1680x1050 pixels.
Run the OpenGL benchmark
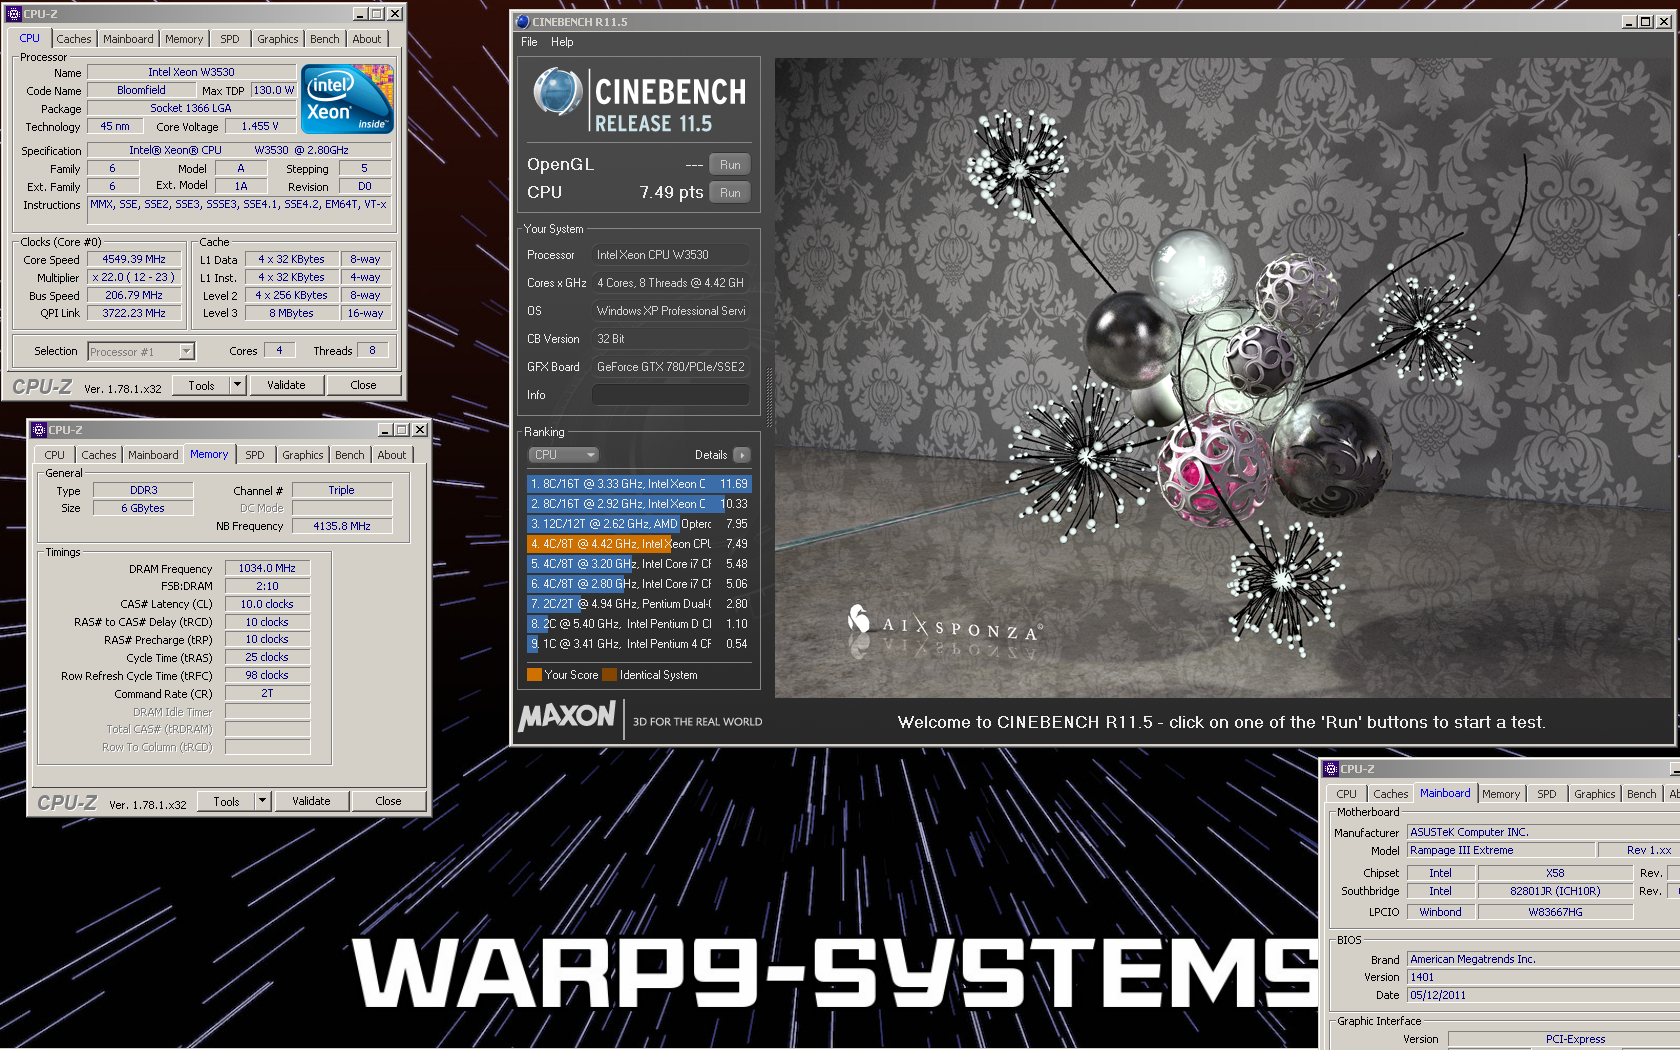(730, 165)
